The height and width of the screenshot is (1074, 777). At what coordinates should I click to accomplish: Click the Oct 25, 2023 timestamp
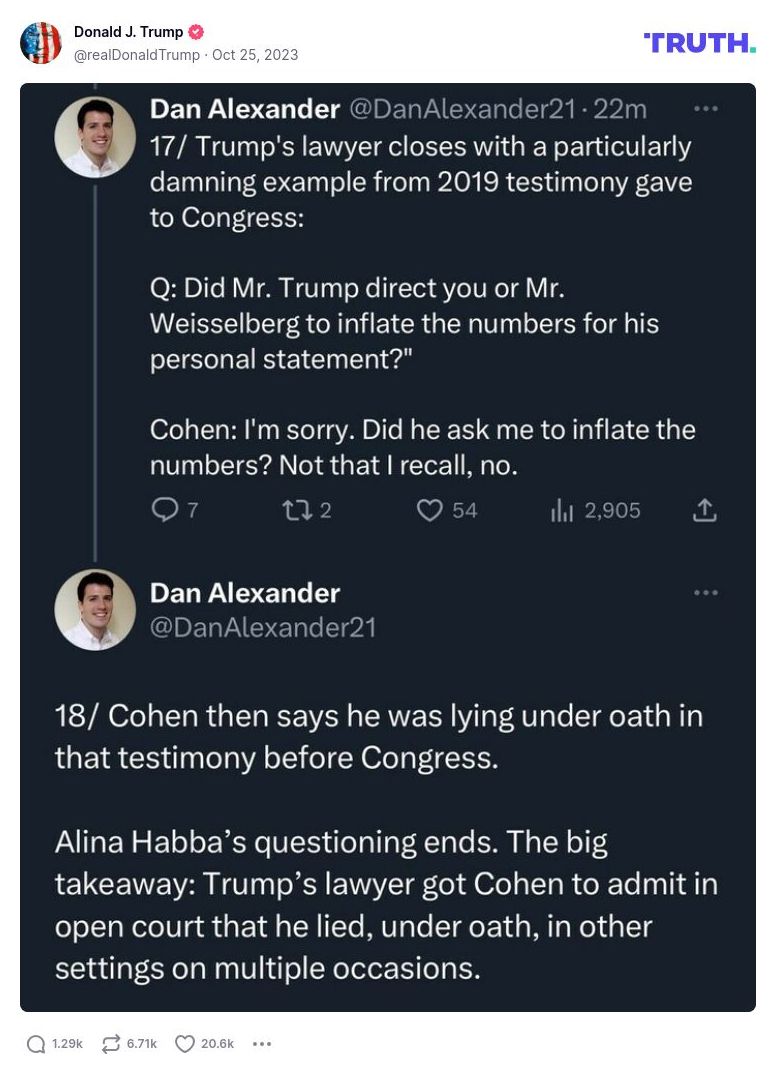pyautogui.click(x=255, y=55)
